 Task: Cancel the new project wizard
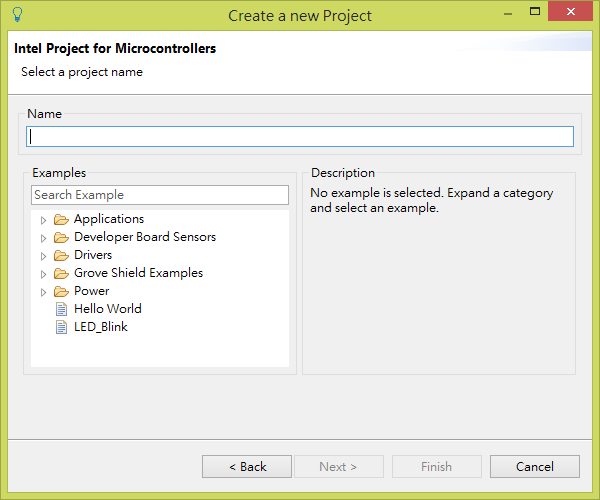535,466
